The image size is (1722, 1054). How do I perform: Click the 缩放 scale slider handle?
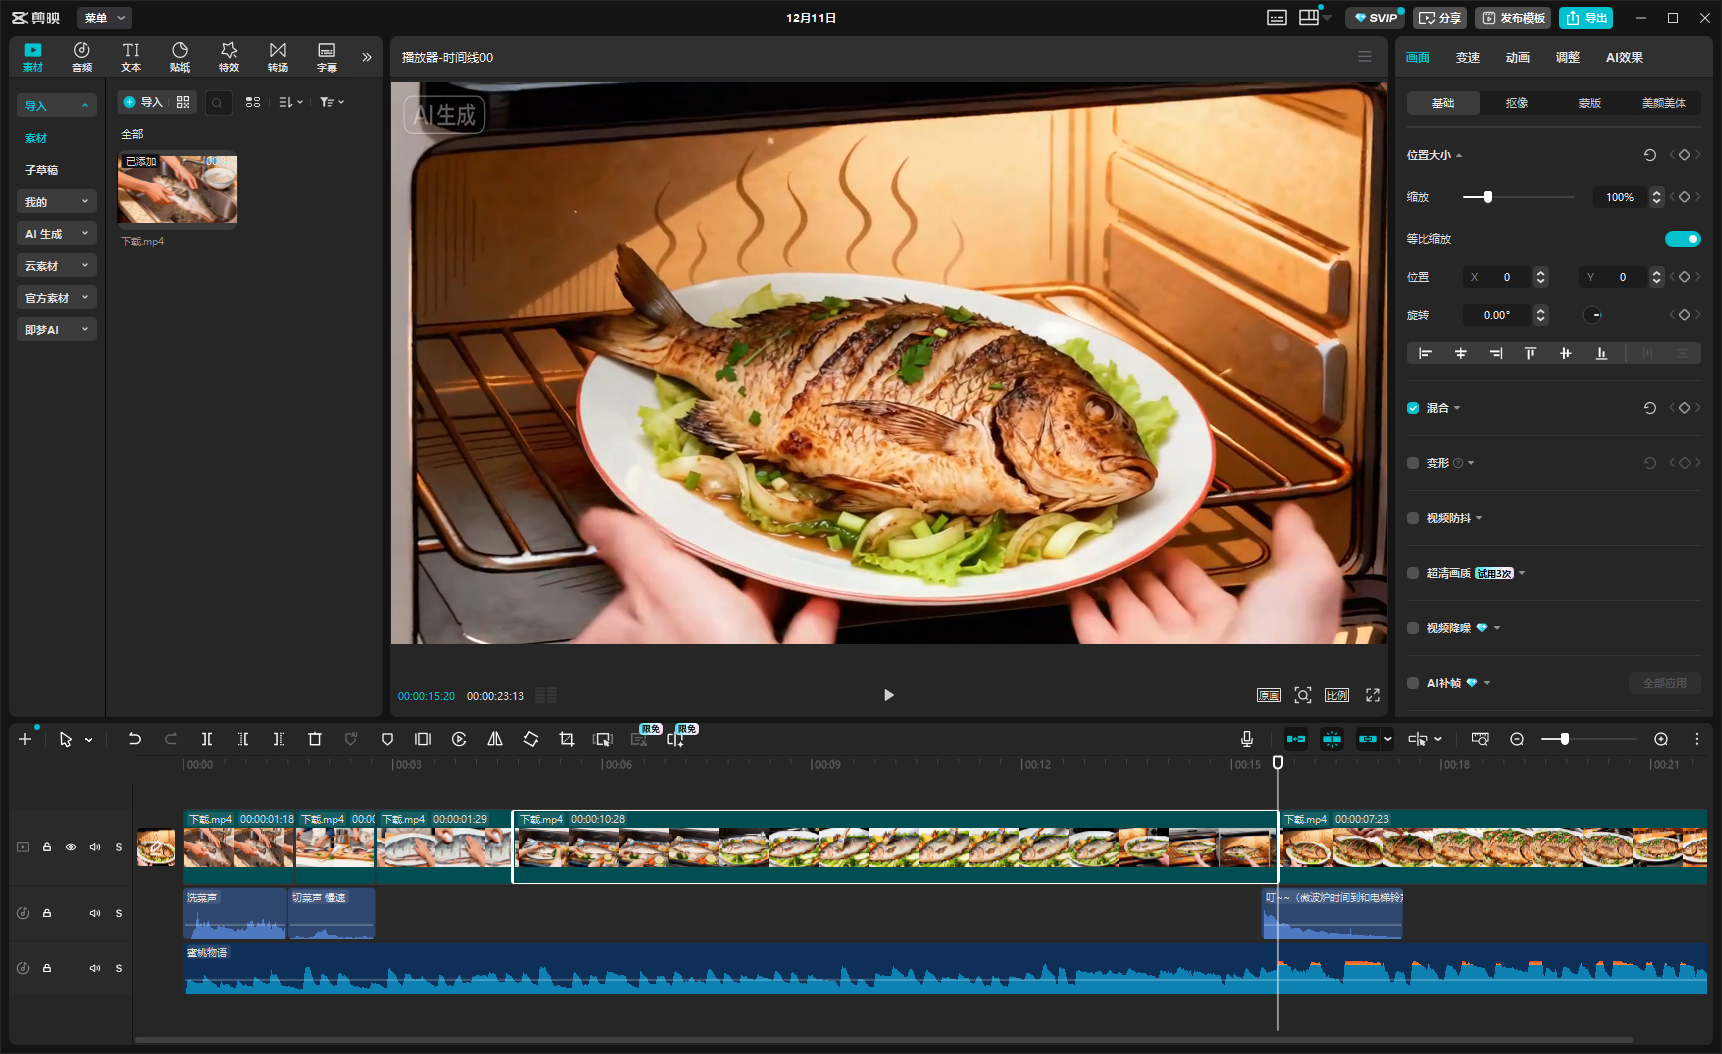click(x=1488, y=197)
